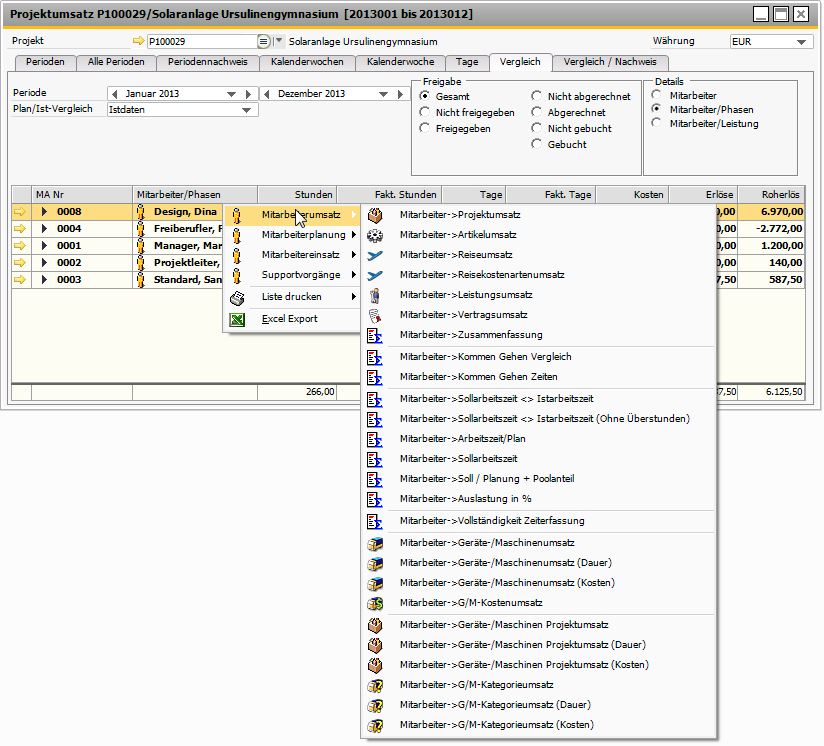Choose Mitarbeiter->Sollarbeitszeit menu entry

[x=539, y=459]
